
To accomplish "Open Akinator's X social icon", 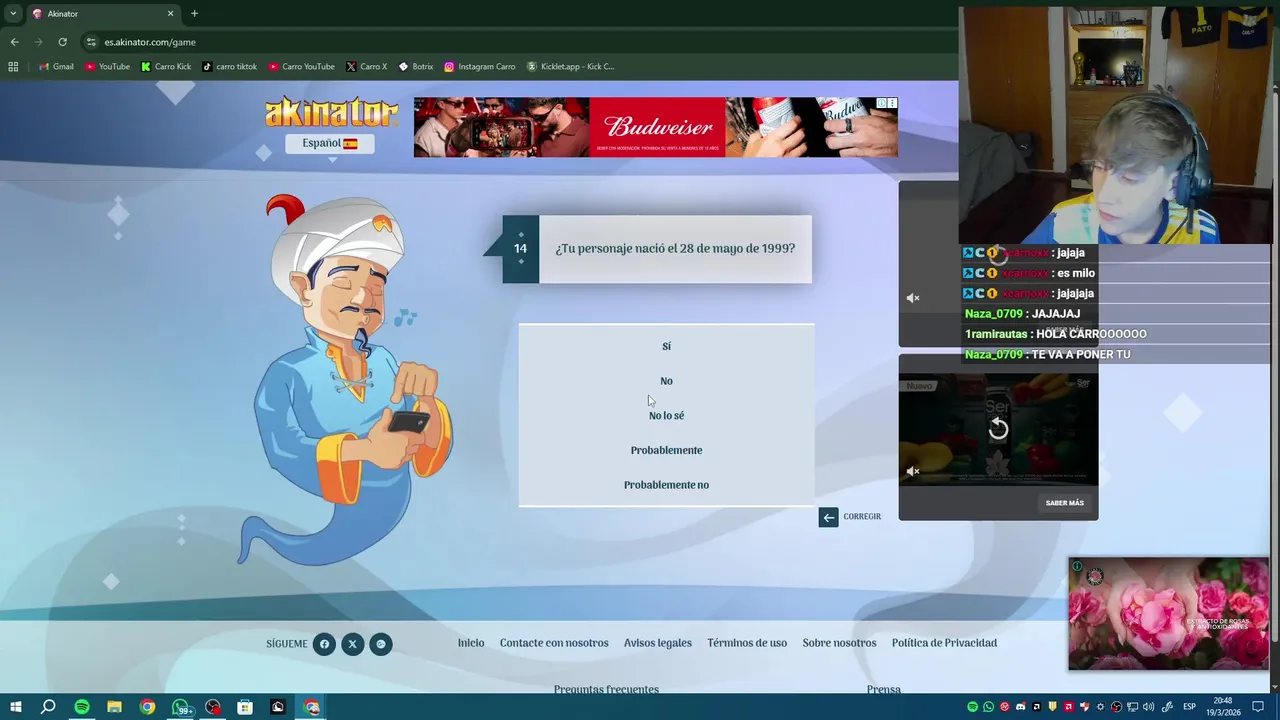I will click(352, 644).
